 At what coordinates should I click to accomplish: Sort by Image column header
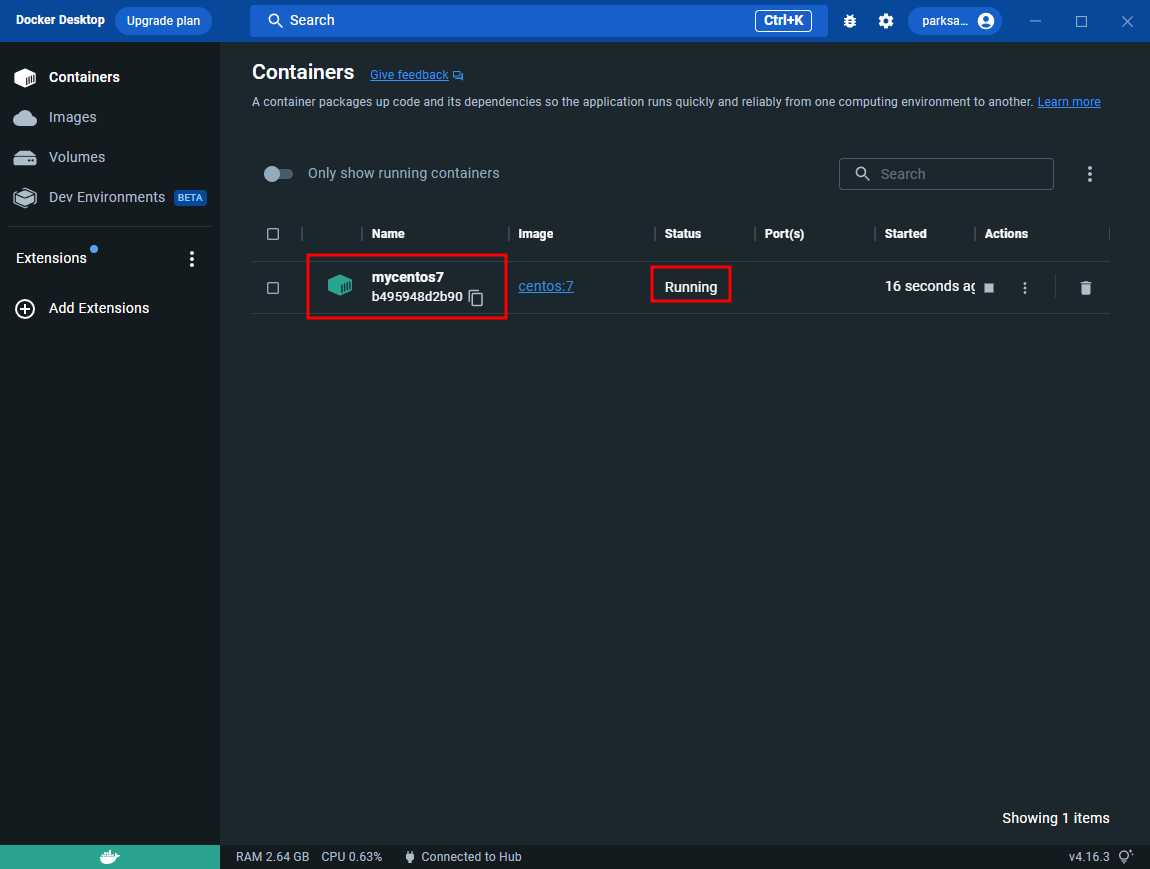point(535,234)
